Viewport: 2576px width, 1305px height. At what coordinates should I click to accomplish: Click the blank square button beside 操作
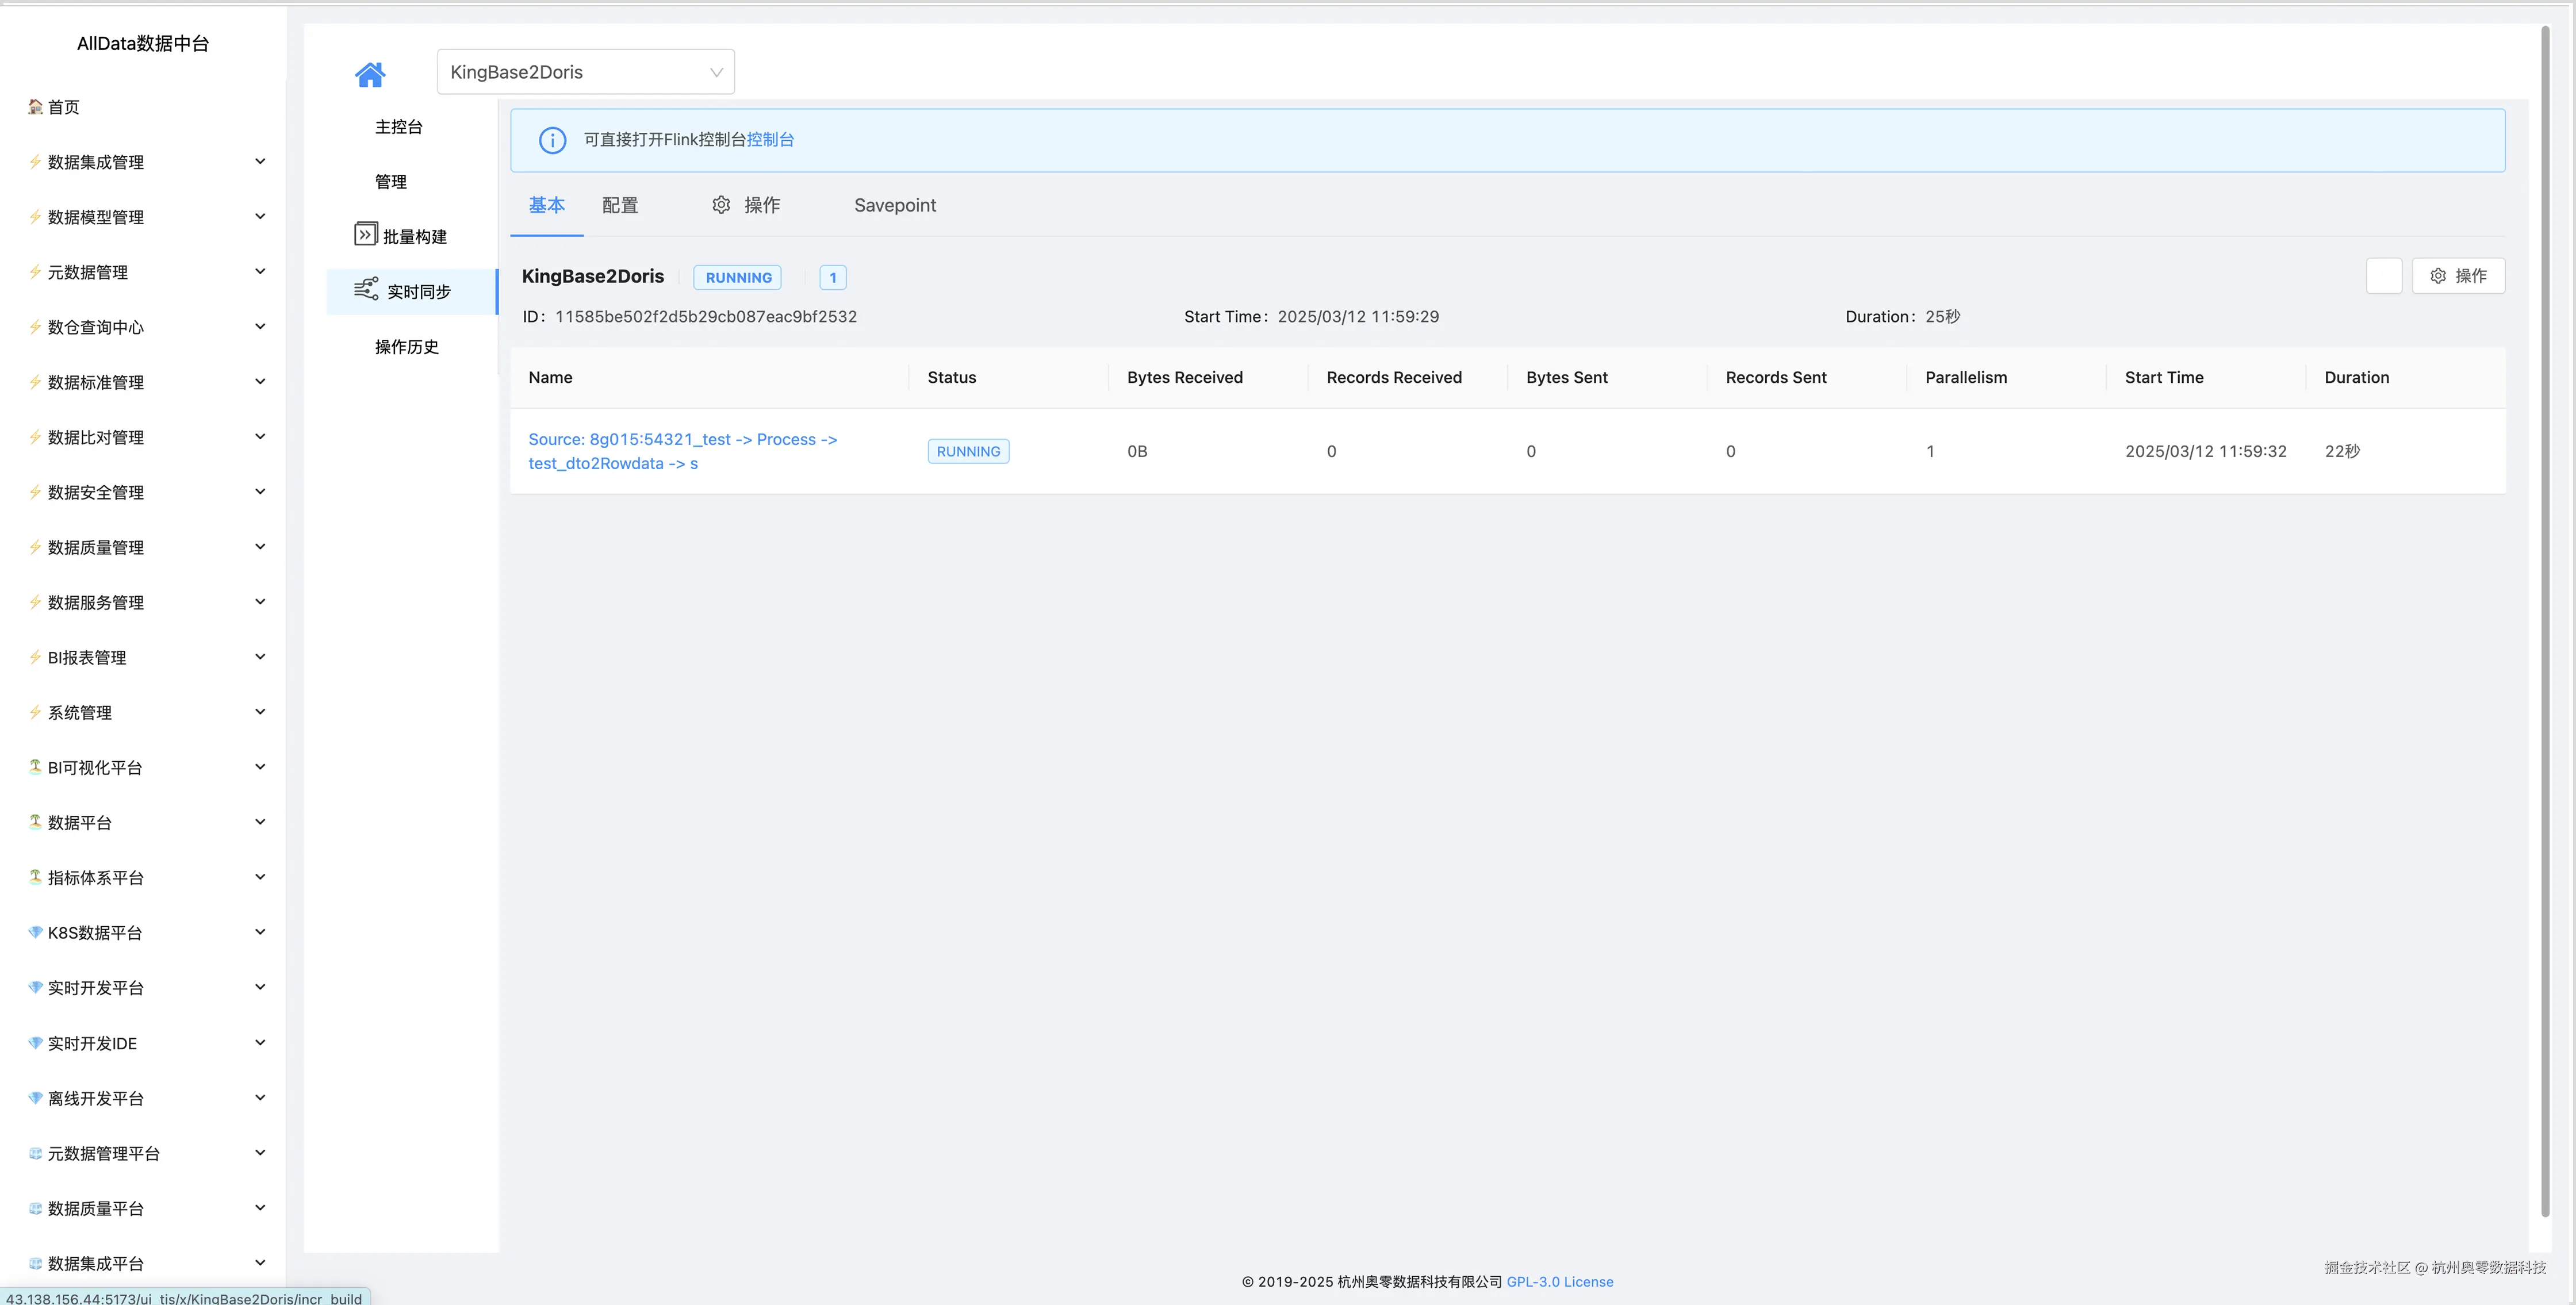2383,276
